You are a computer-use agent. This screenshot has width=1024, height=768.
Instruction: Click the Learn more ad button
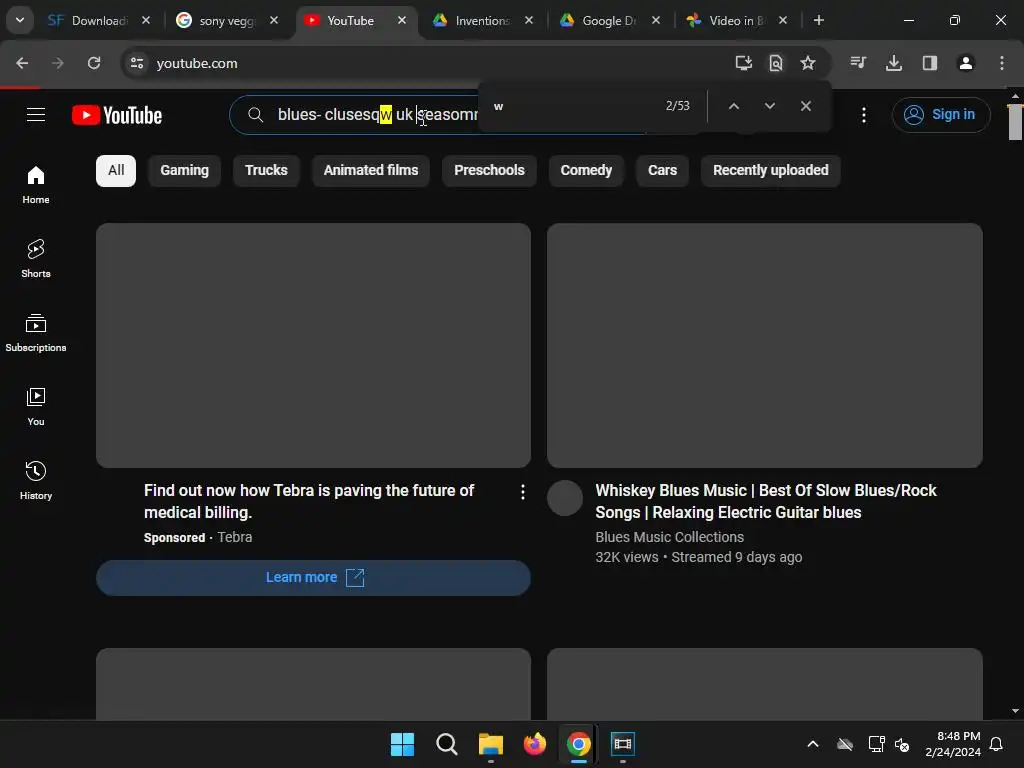(313, 578)
